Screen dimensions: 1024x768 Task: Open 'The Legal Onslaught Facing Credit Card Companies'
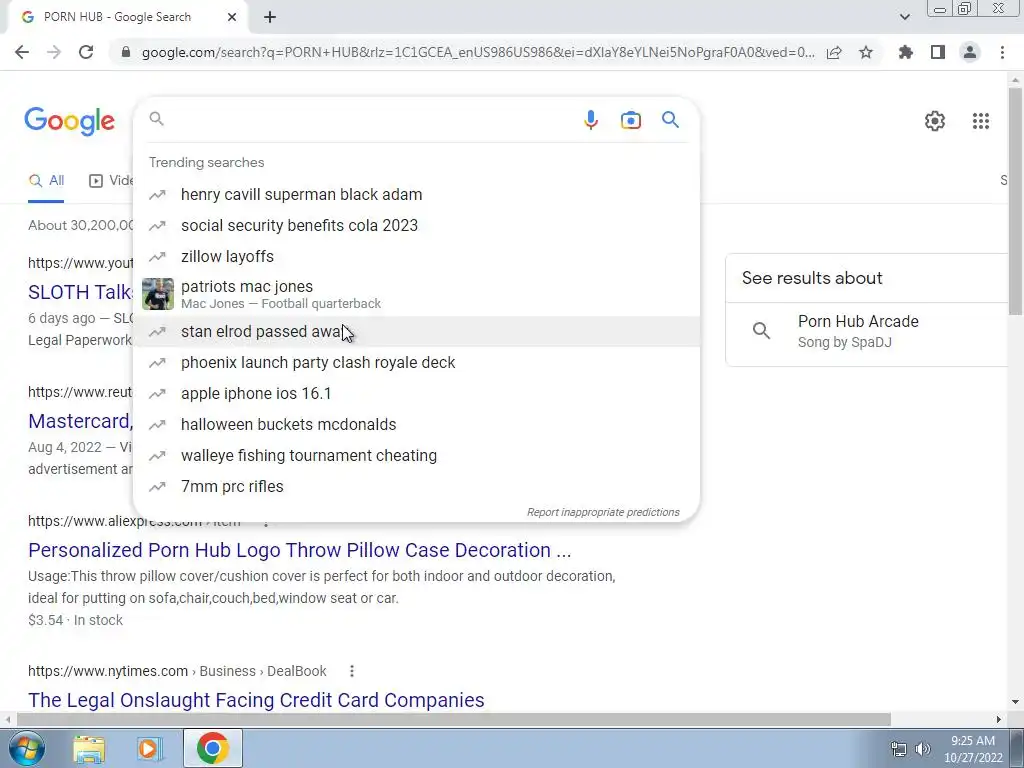[x=256, y=699]
